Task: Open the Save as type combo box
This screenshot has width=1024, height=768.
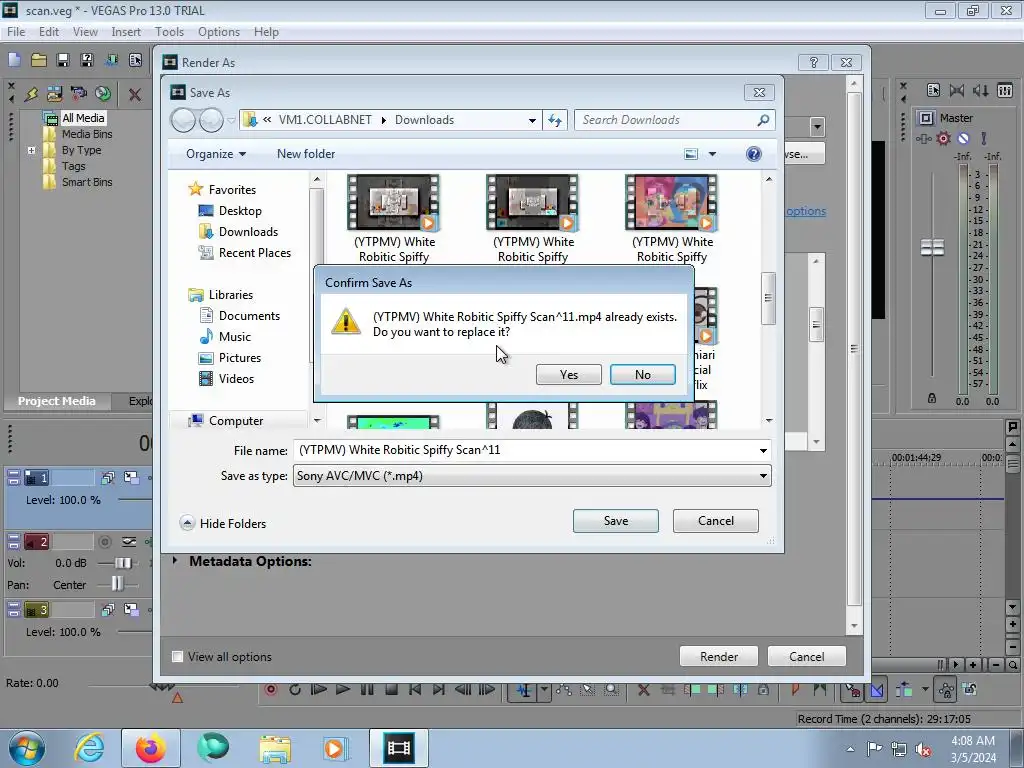Action: click(x=532, y=476)
